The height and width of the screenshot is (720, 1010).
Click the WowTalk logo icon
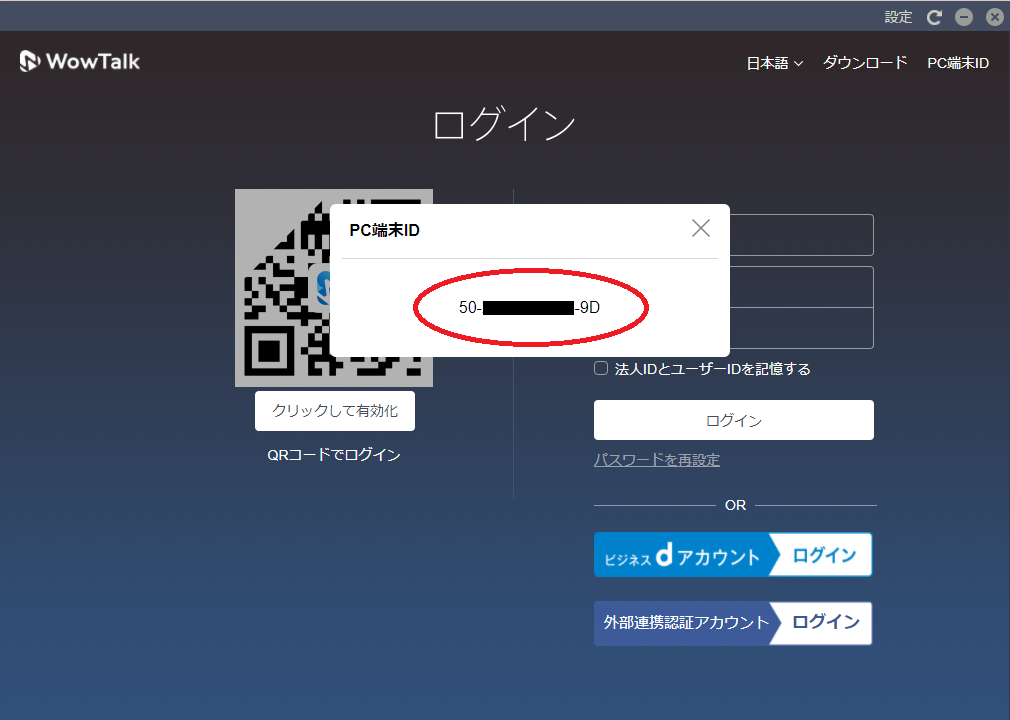coord(29,61)
